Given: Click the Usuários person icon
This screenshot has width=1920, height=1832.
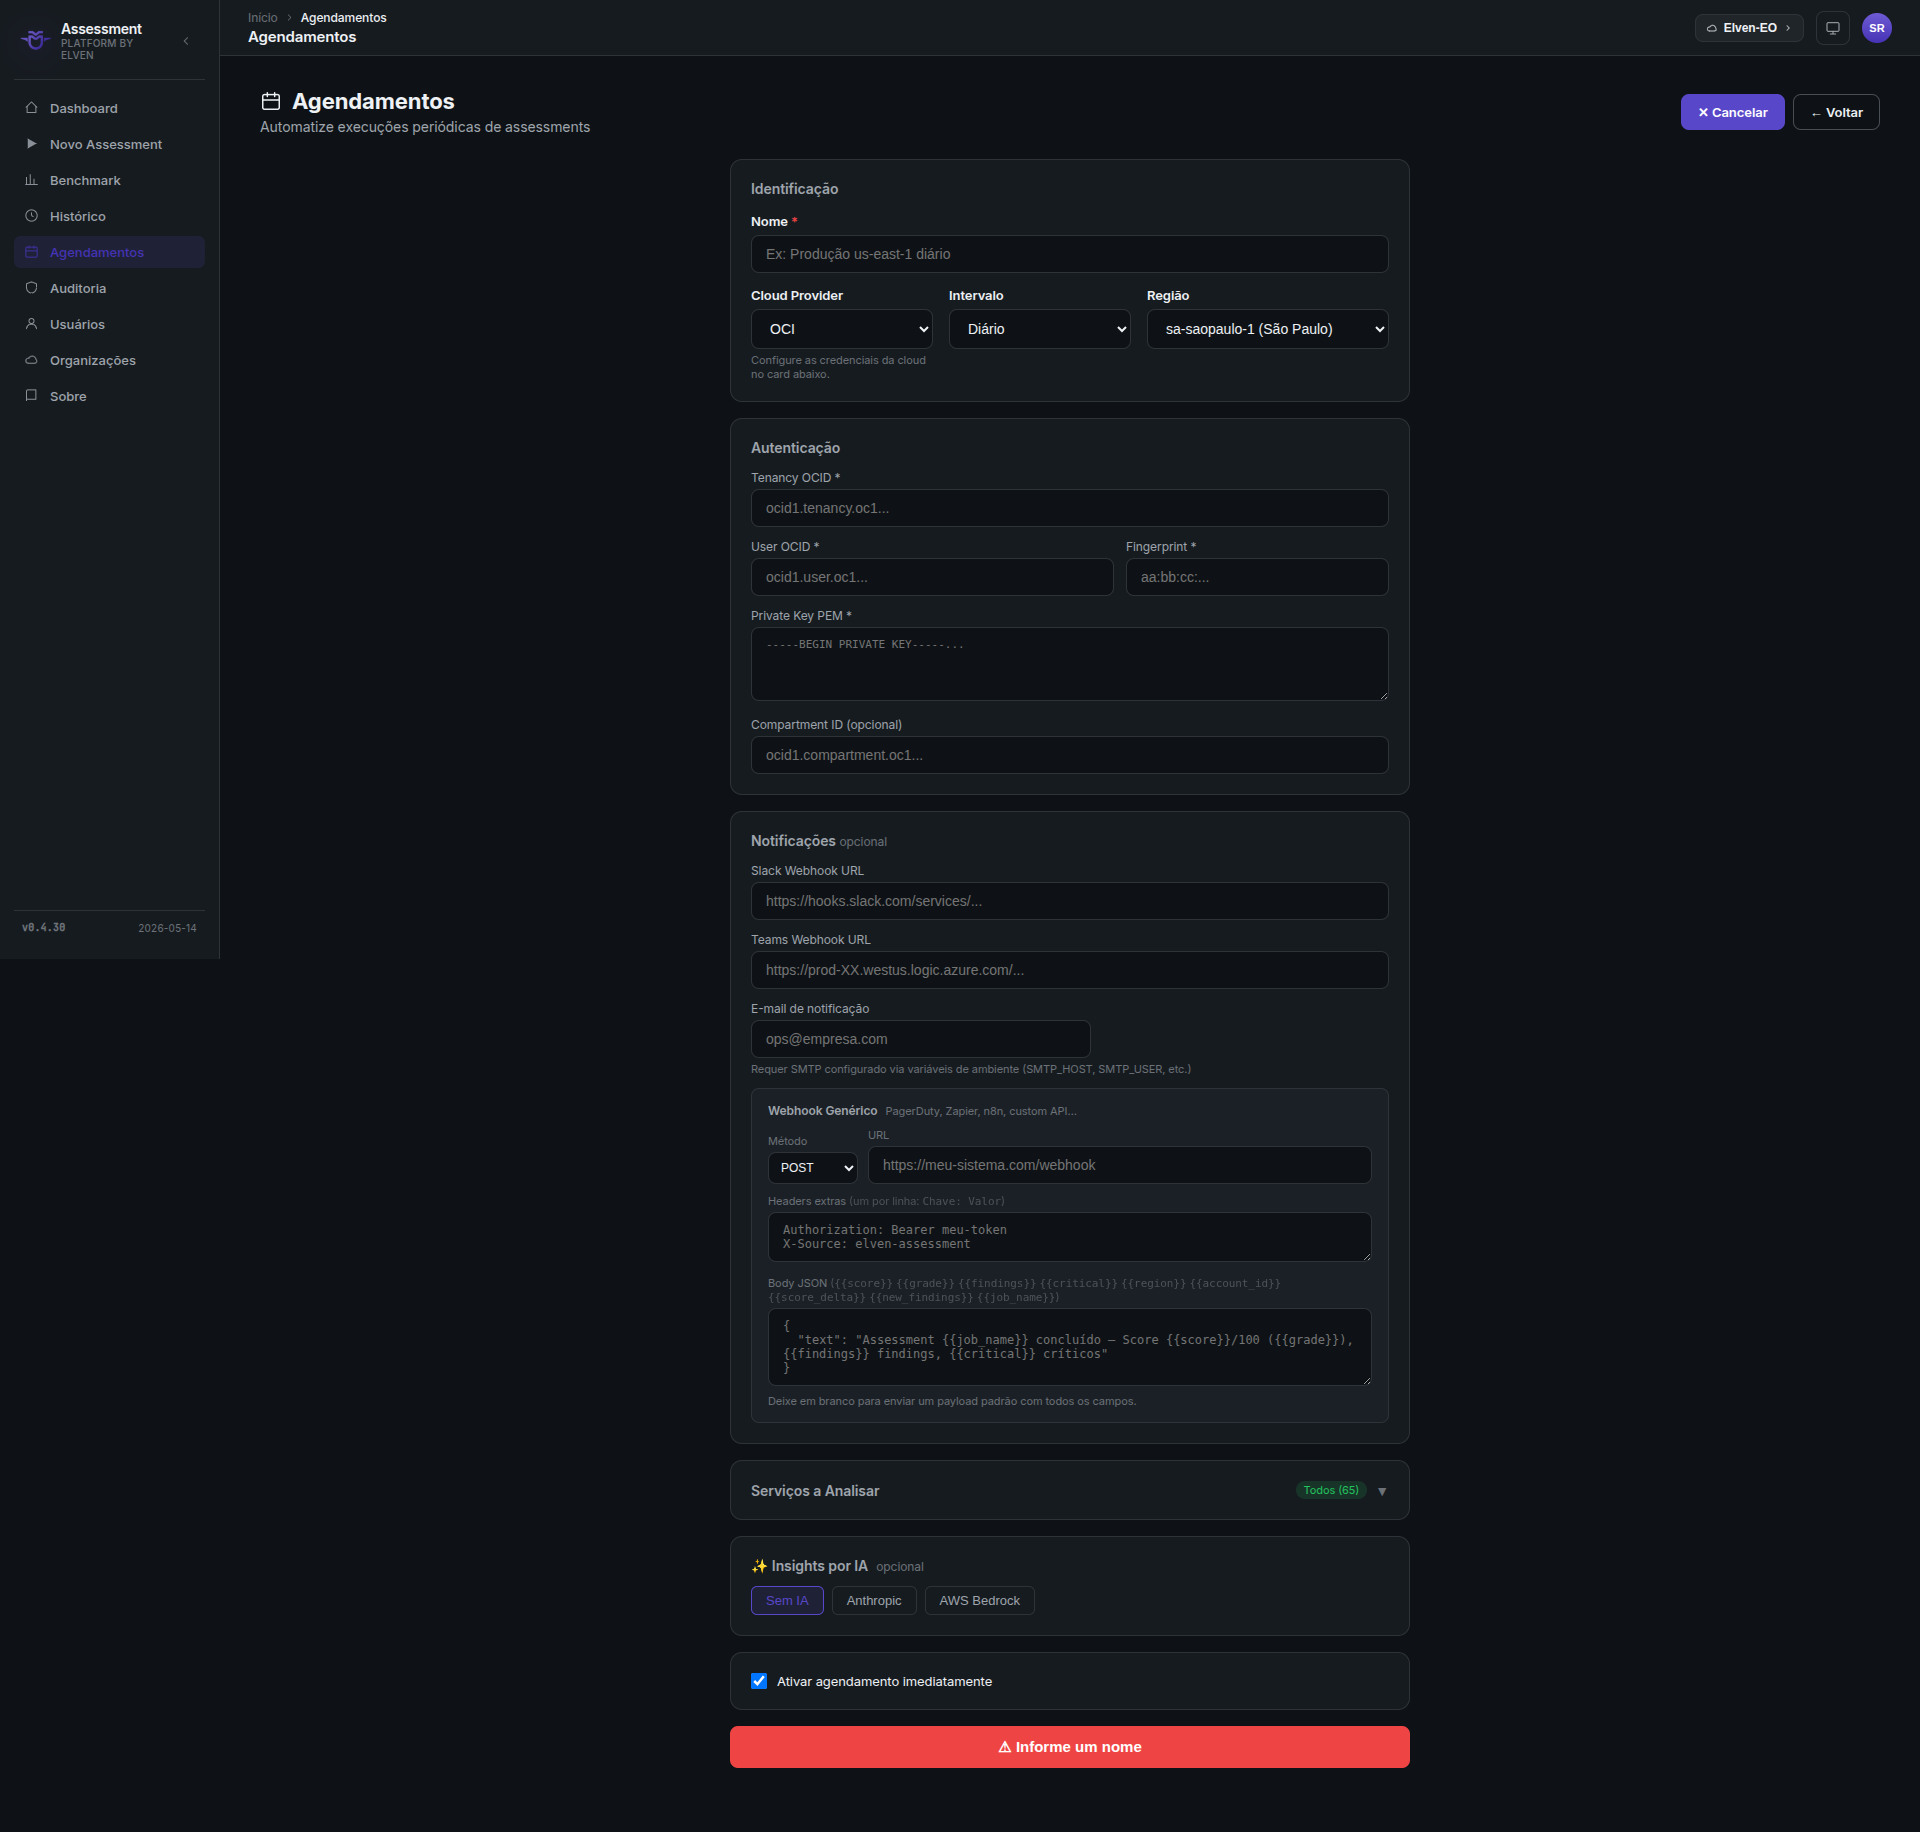Looking at the screenshot, I should click(x=31, y=324).
